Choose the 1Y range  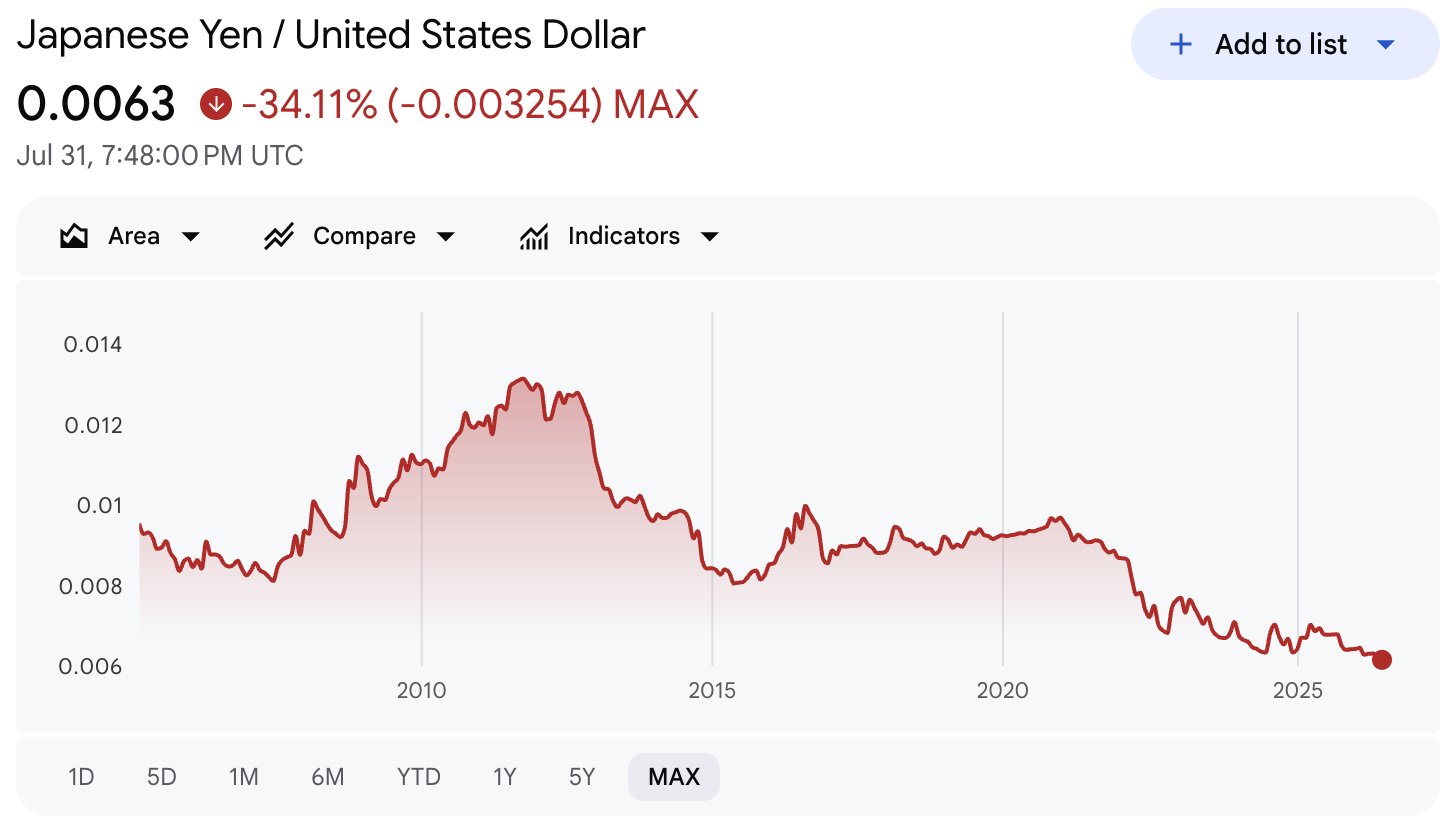(x=505, y=777)
